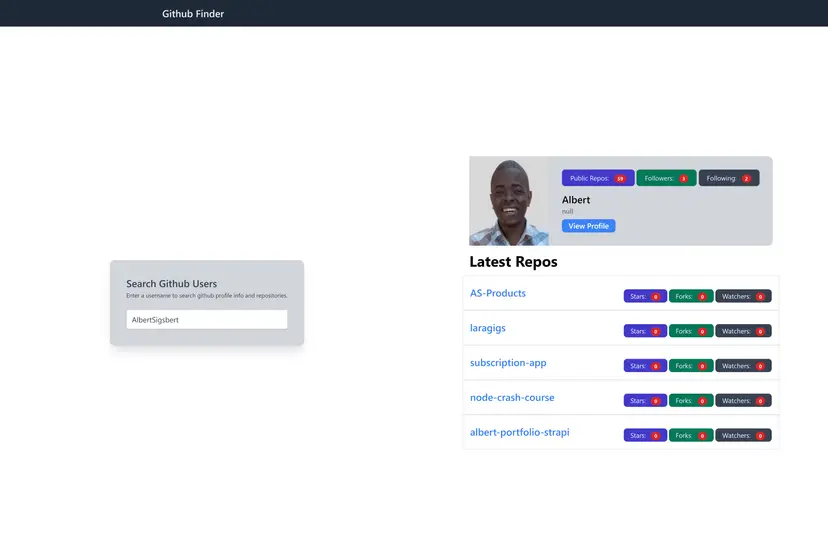
Task: Open the AS-Products repository link
Action: (x=498, y=293)
